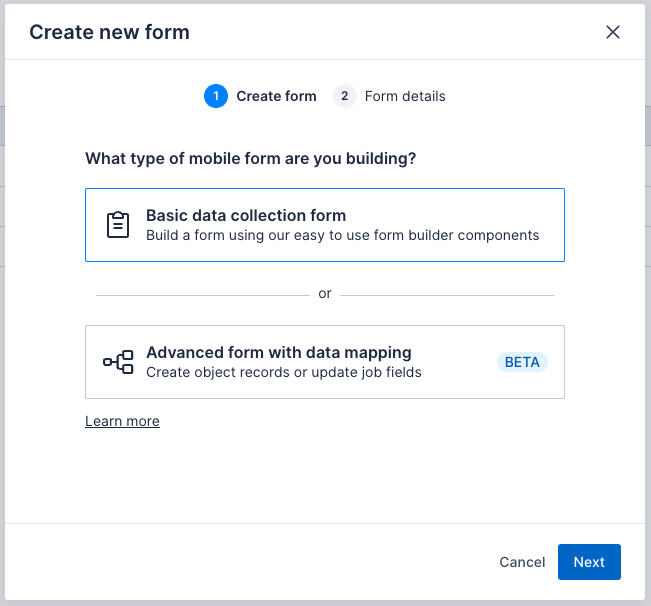Click 'Create object records or update job fields' text
The image size is (651, 606).
284,372
